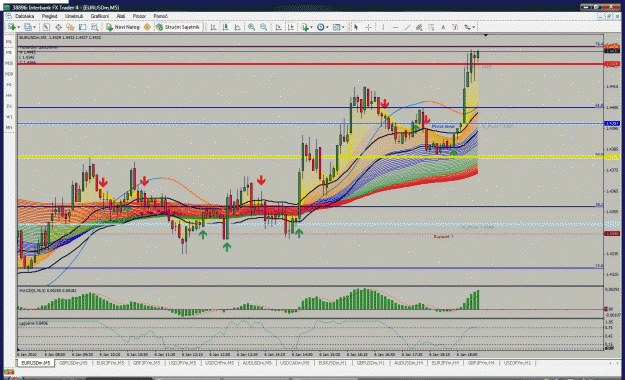625x380 pixels.
Task: Switch to GBPJPYm,H4 chart tab
Action: click(x=481, y=363)
